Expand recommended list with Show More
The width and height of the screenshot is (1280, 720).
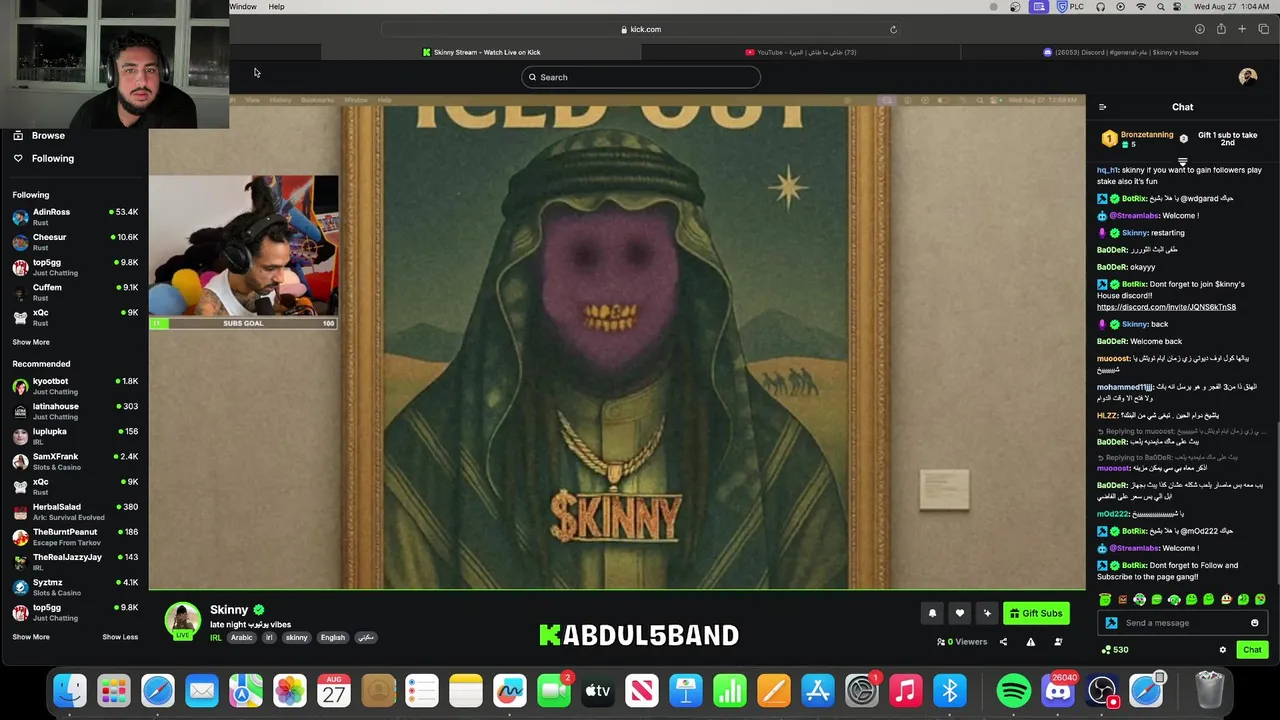tap(31, 637)
